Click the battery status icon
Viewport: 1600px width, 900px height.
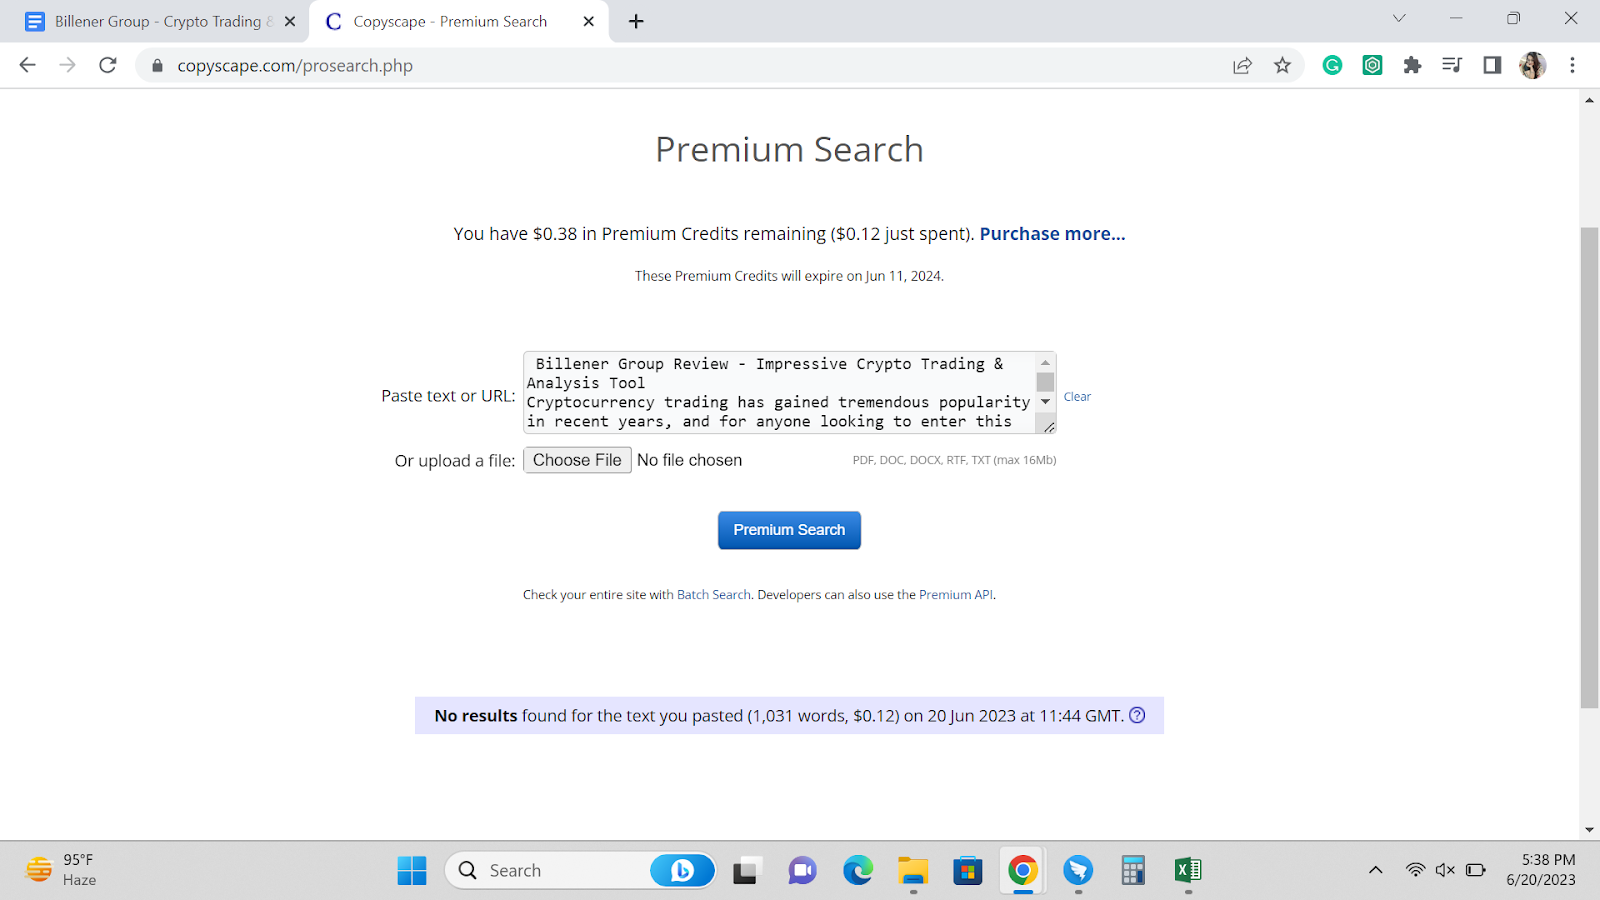point(1476,870)
